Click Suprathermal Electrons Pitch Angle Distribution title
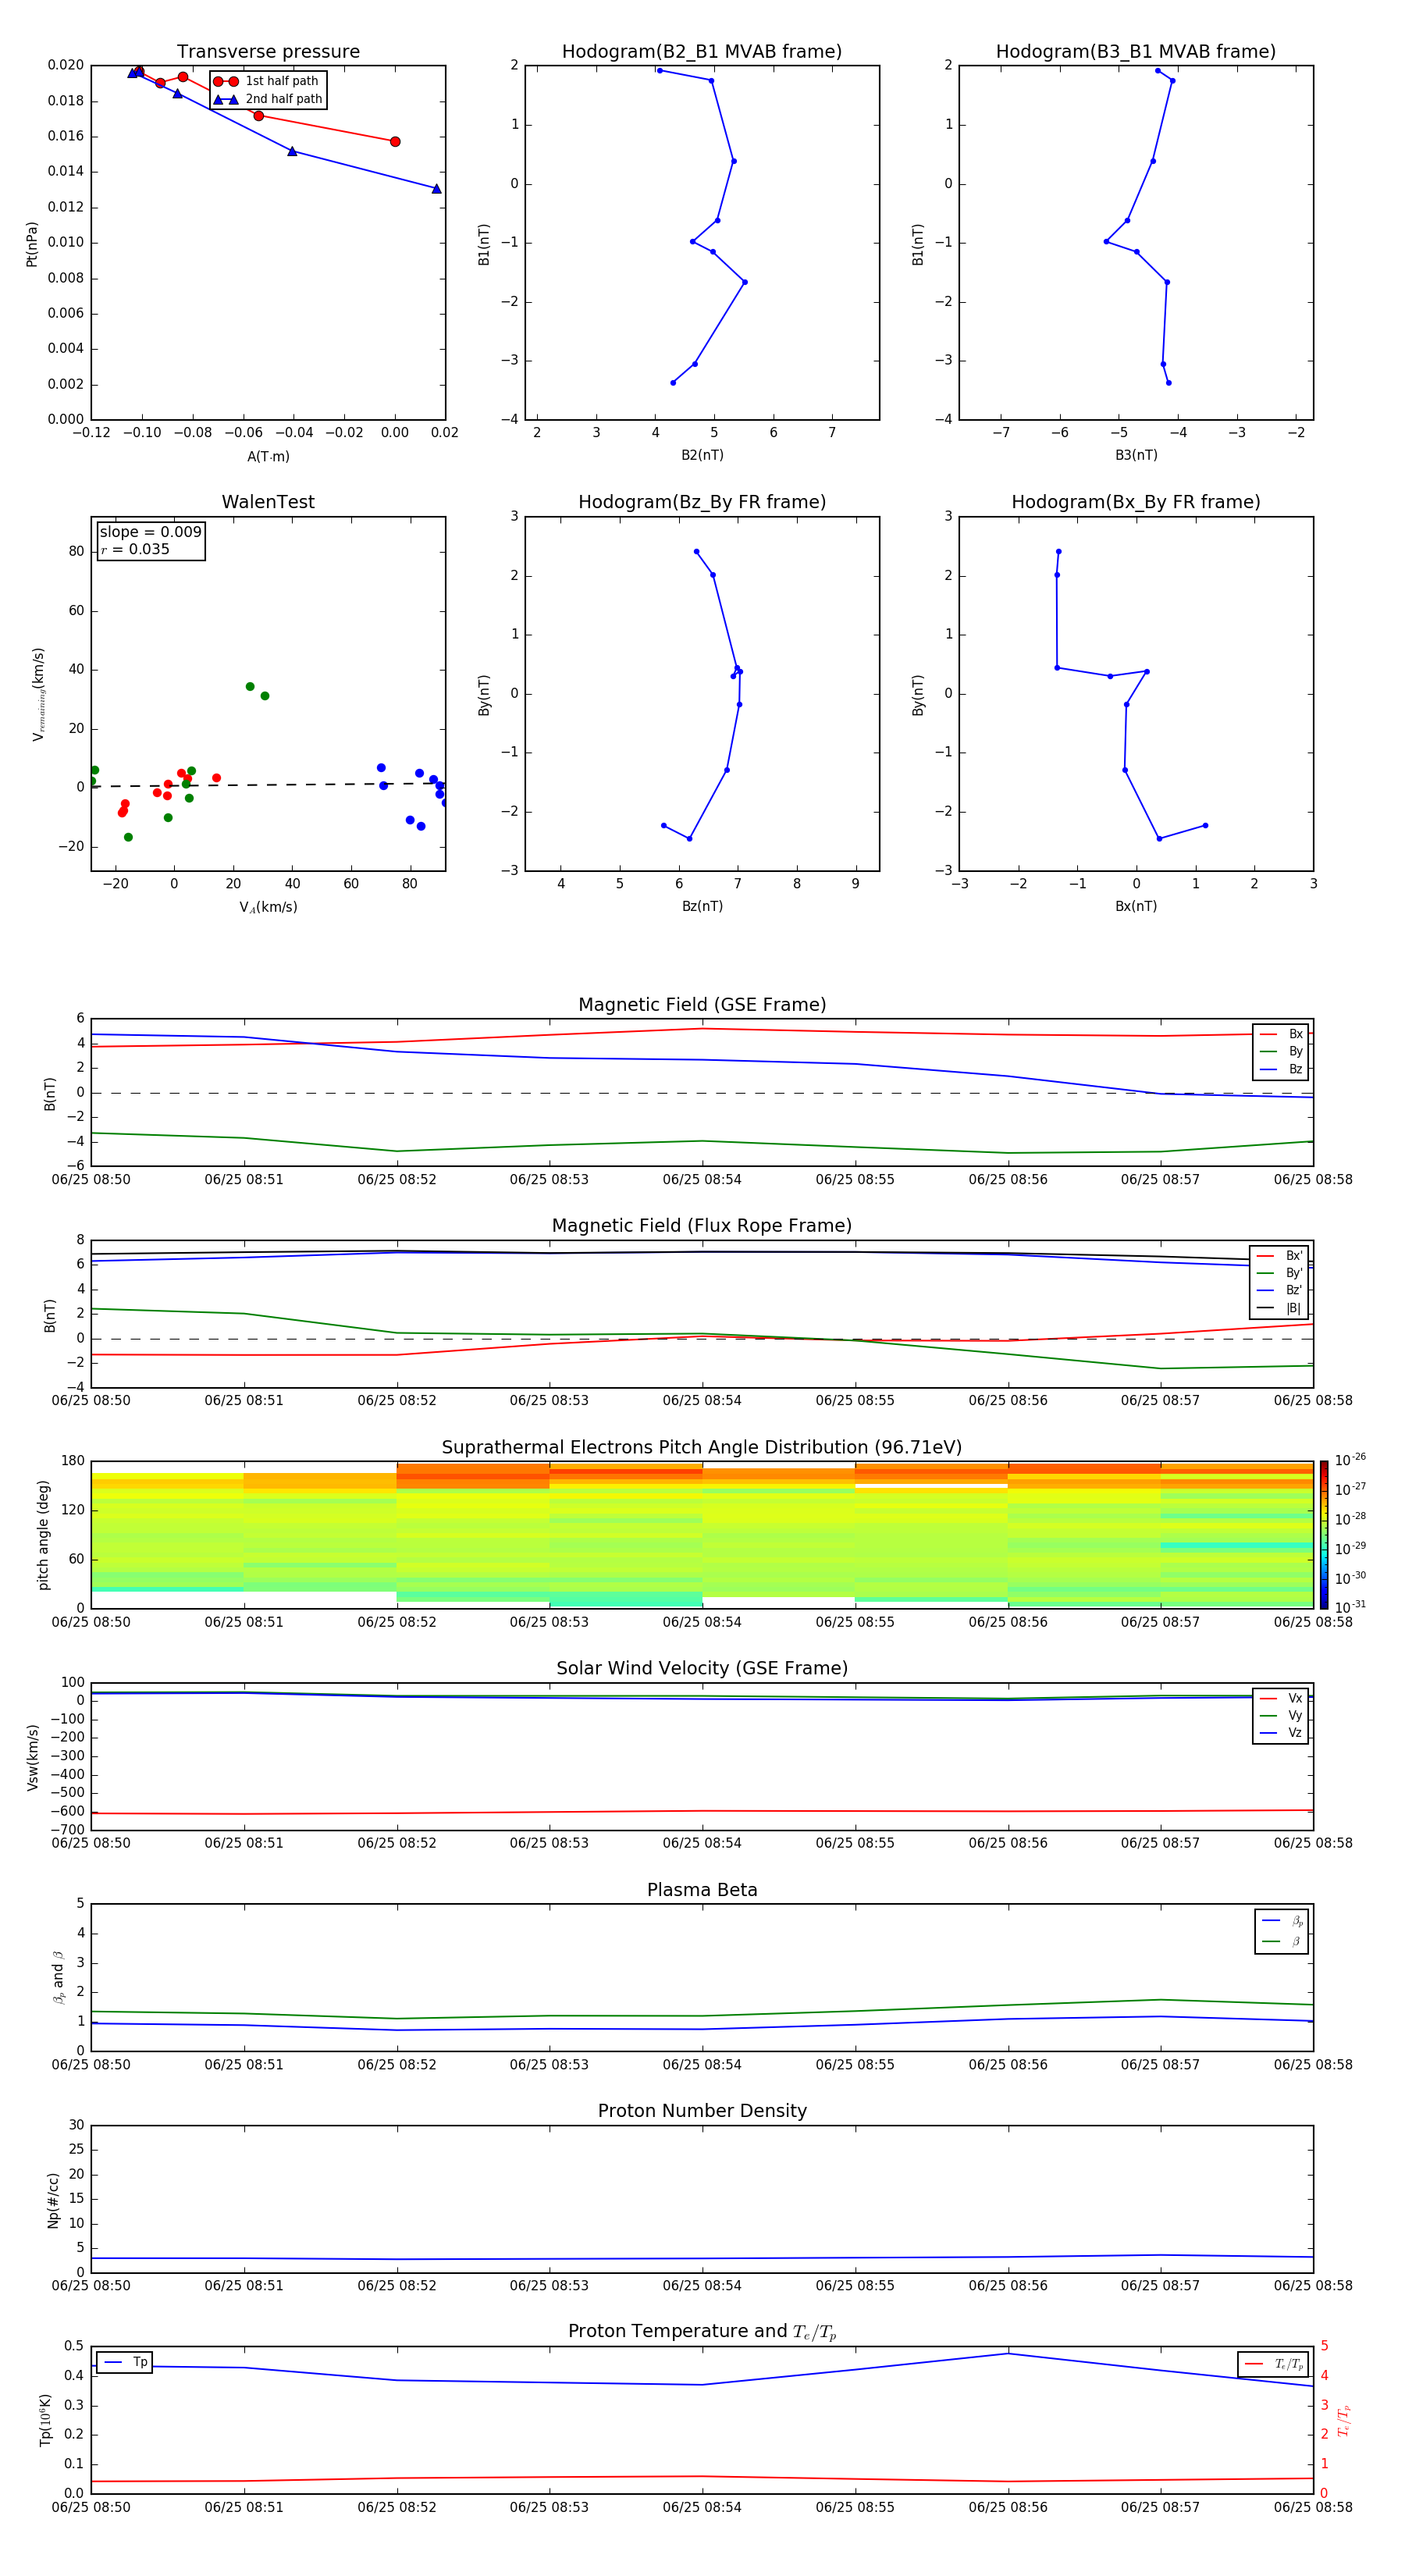The image size is (1405, 2576). (702, 1448)
